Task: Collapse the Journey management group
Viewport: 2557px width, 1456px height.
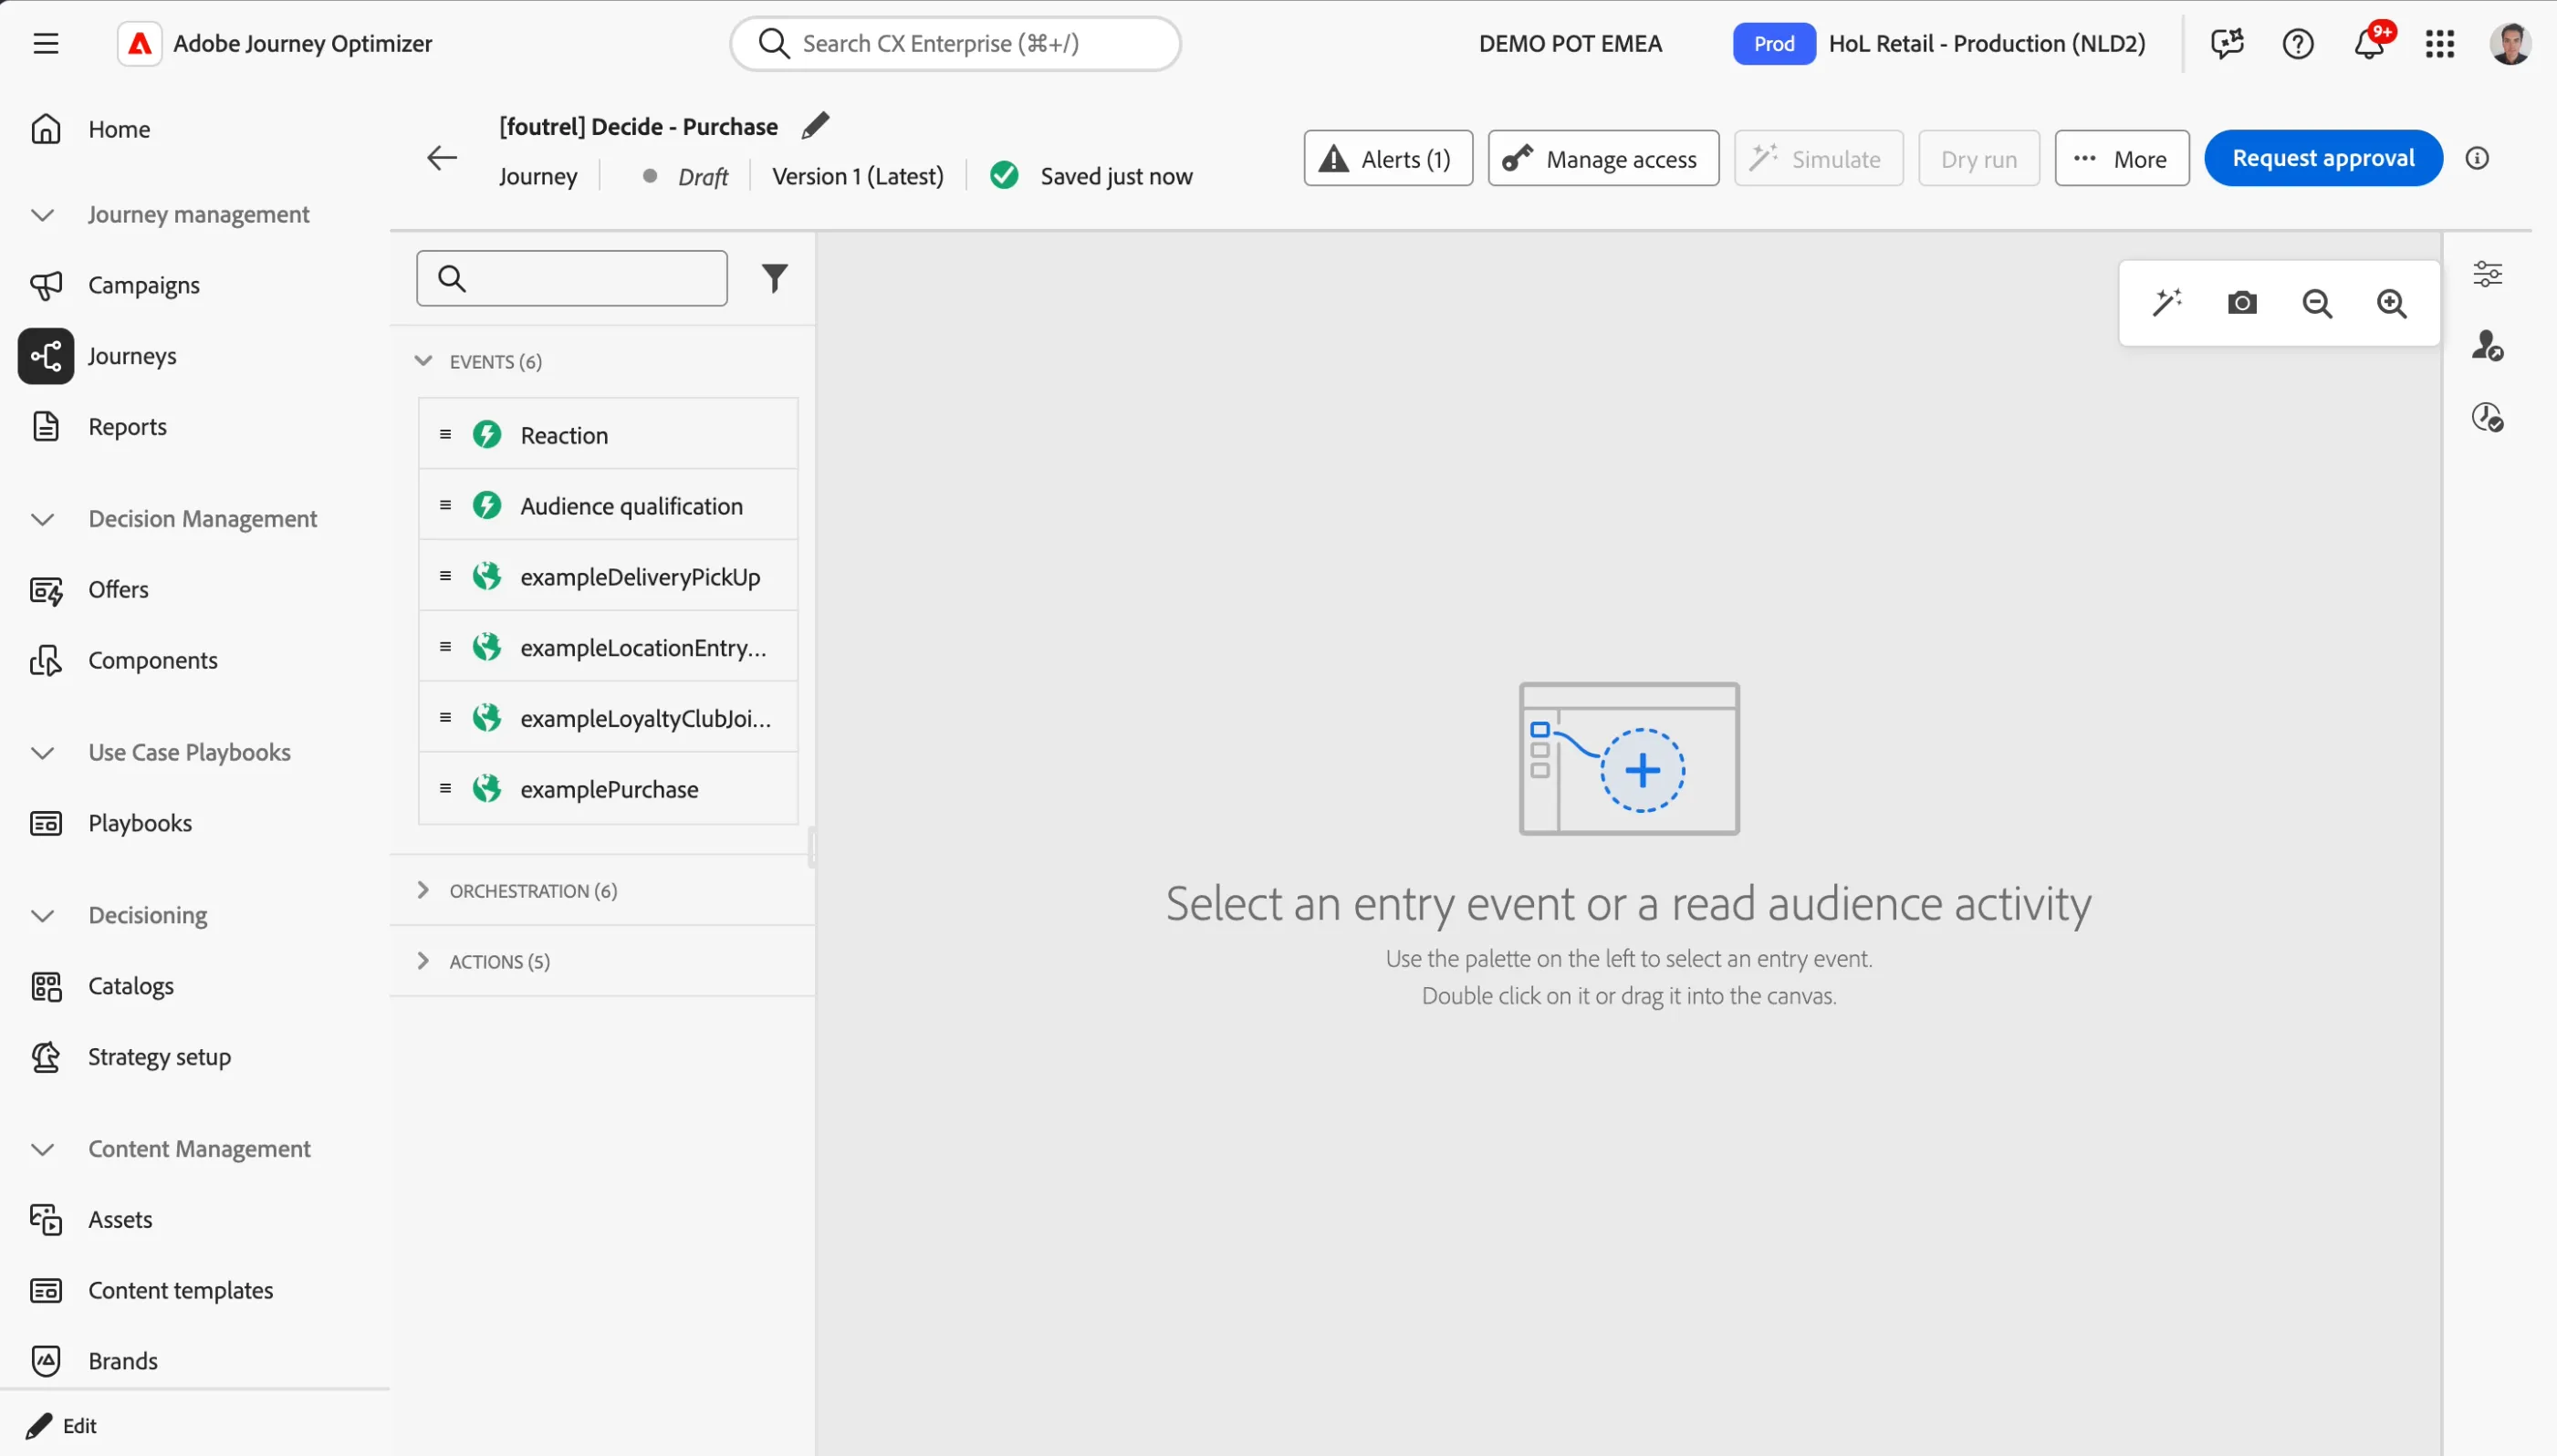Action: click(42, 215)
